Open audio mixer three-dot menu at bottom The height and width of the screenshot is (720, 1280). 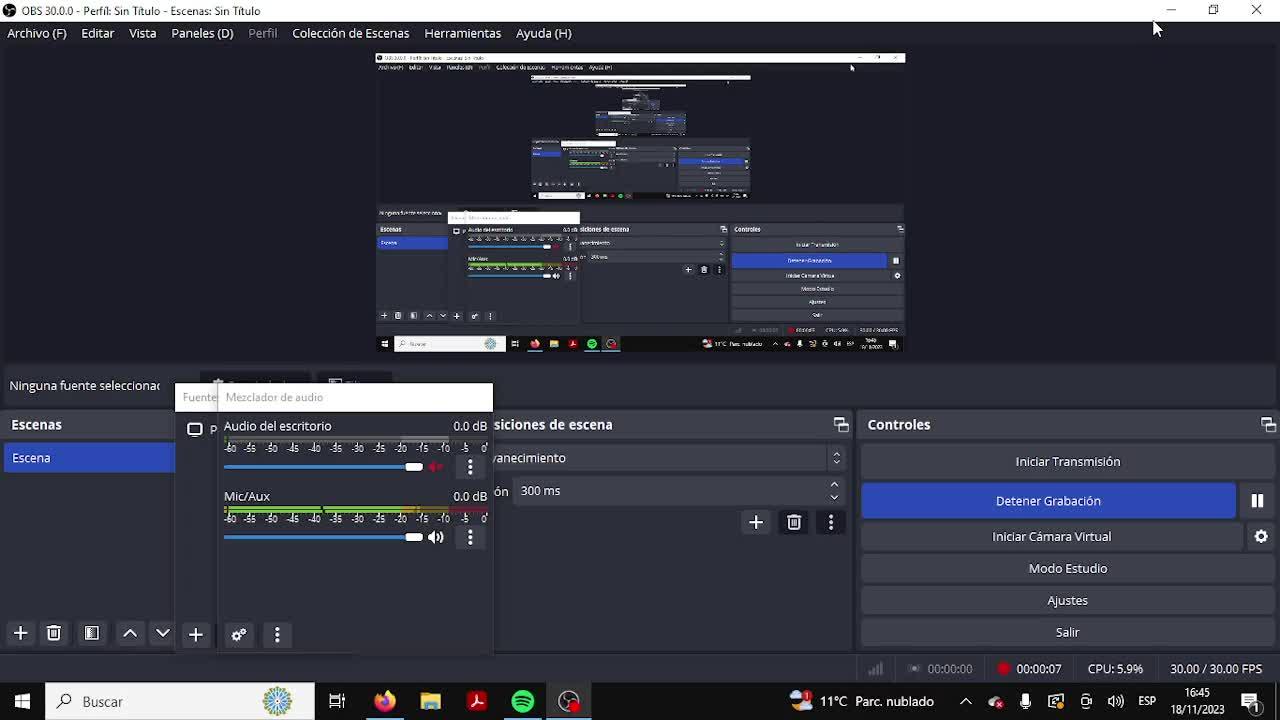tap(277, 635)
